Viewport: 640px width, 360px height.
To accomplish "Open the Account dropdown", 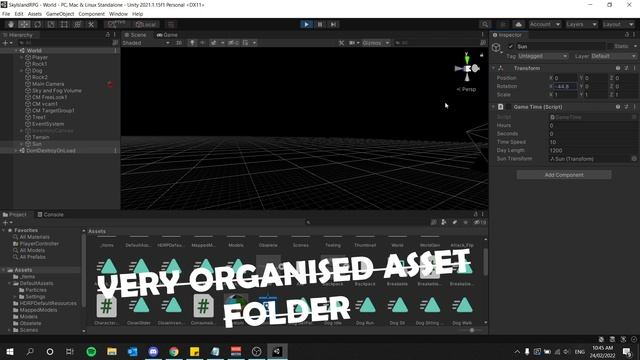I will (x=544, y=24).
